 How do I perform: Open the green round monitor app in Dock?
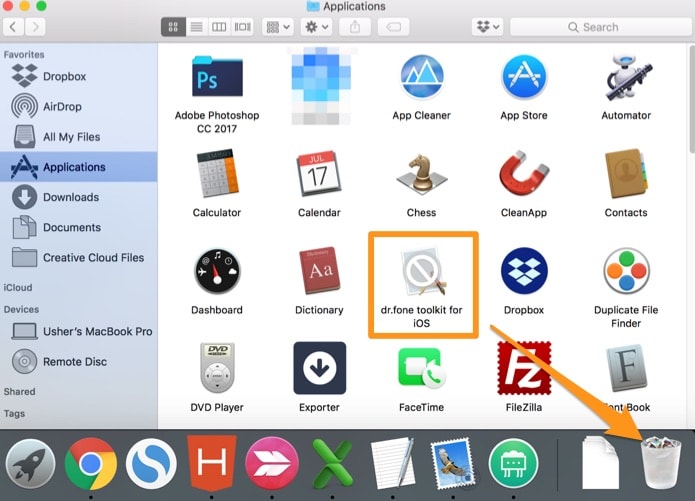click(514, 464)
